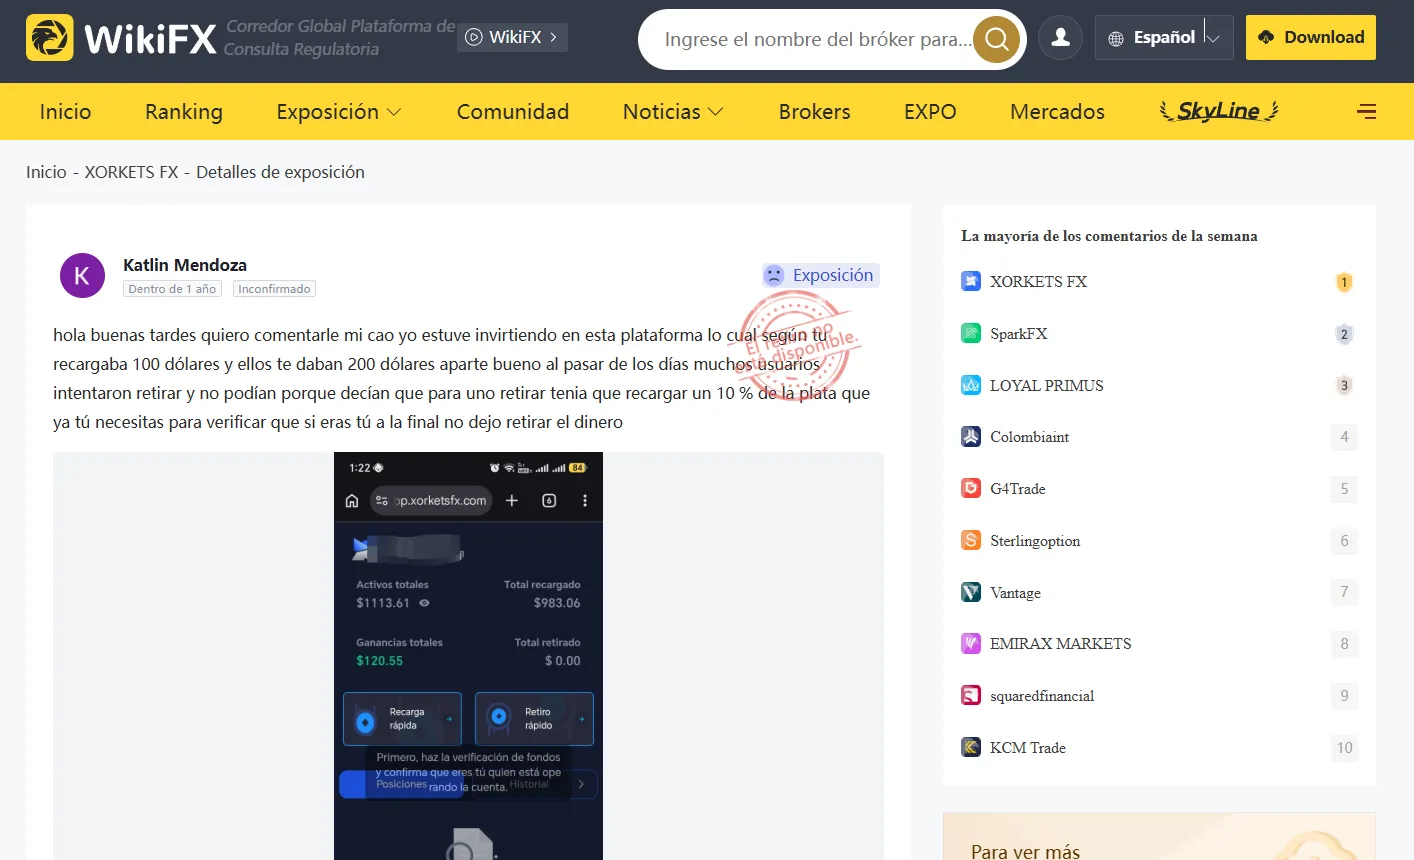Click the rank 3 medal badge
This screenshot has height=860, width=1414.
[x=1344, y=385]
